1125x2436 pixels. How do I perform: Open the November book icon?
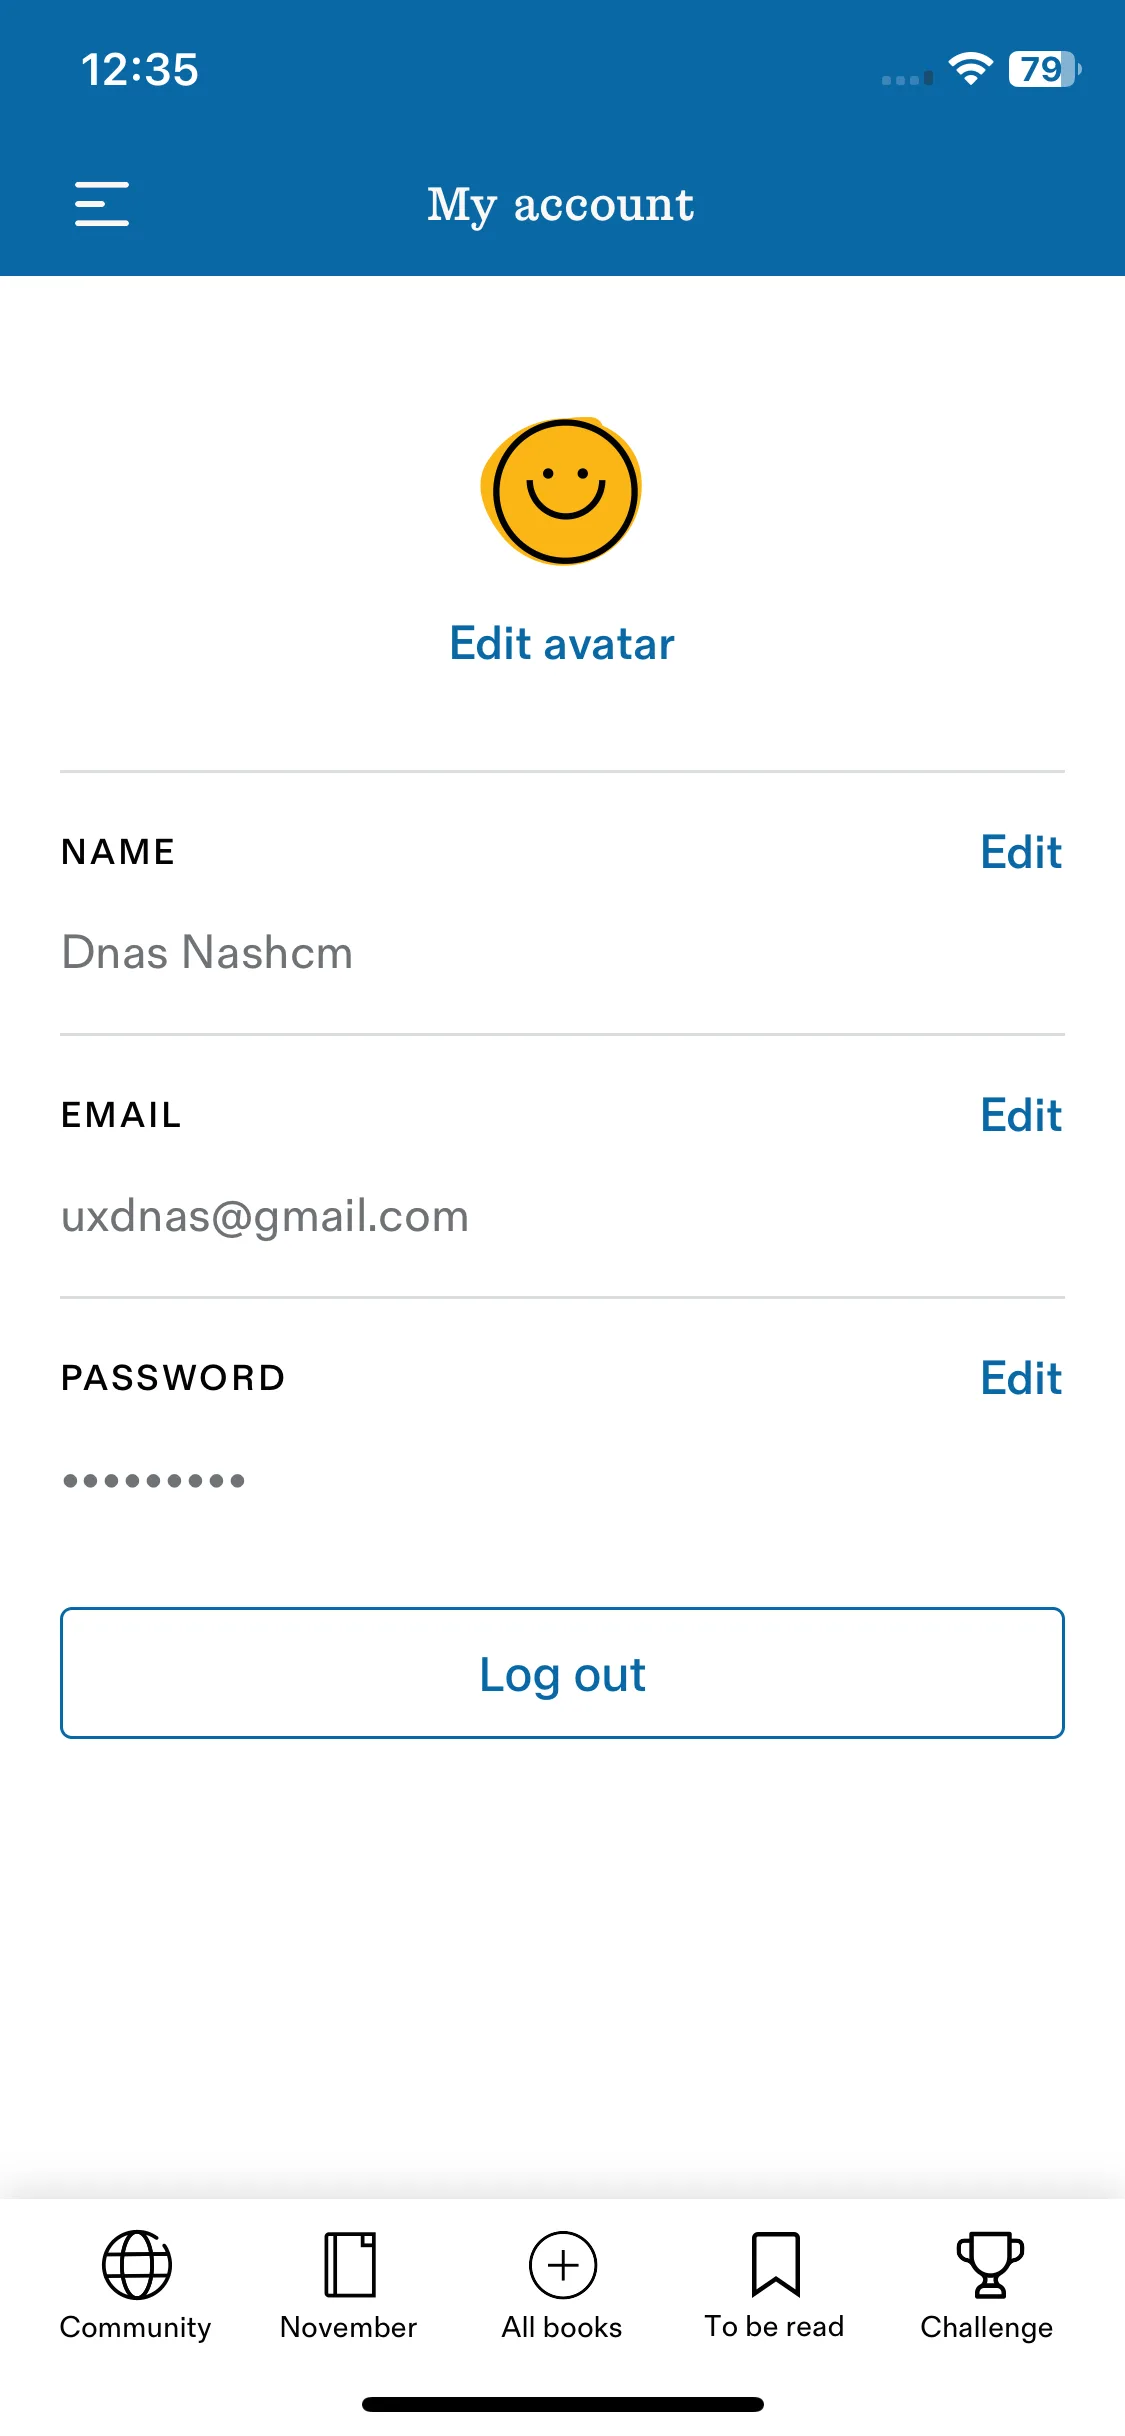(350, 2265)
